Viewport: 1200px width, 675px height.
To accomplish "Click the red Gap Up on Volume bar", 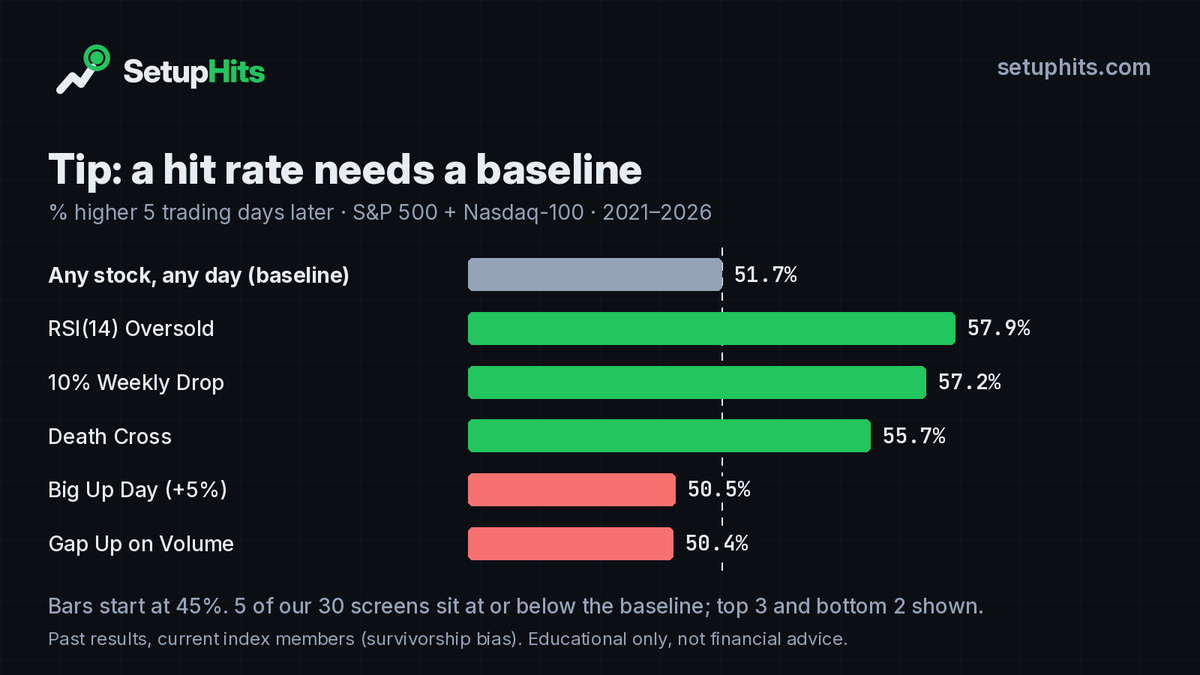I will point(570,544).
